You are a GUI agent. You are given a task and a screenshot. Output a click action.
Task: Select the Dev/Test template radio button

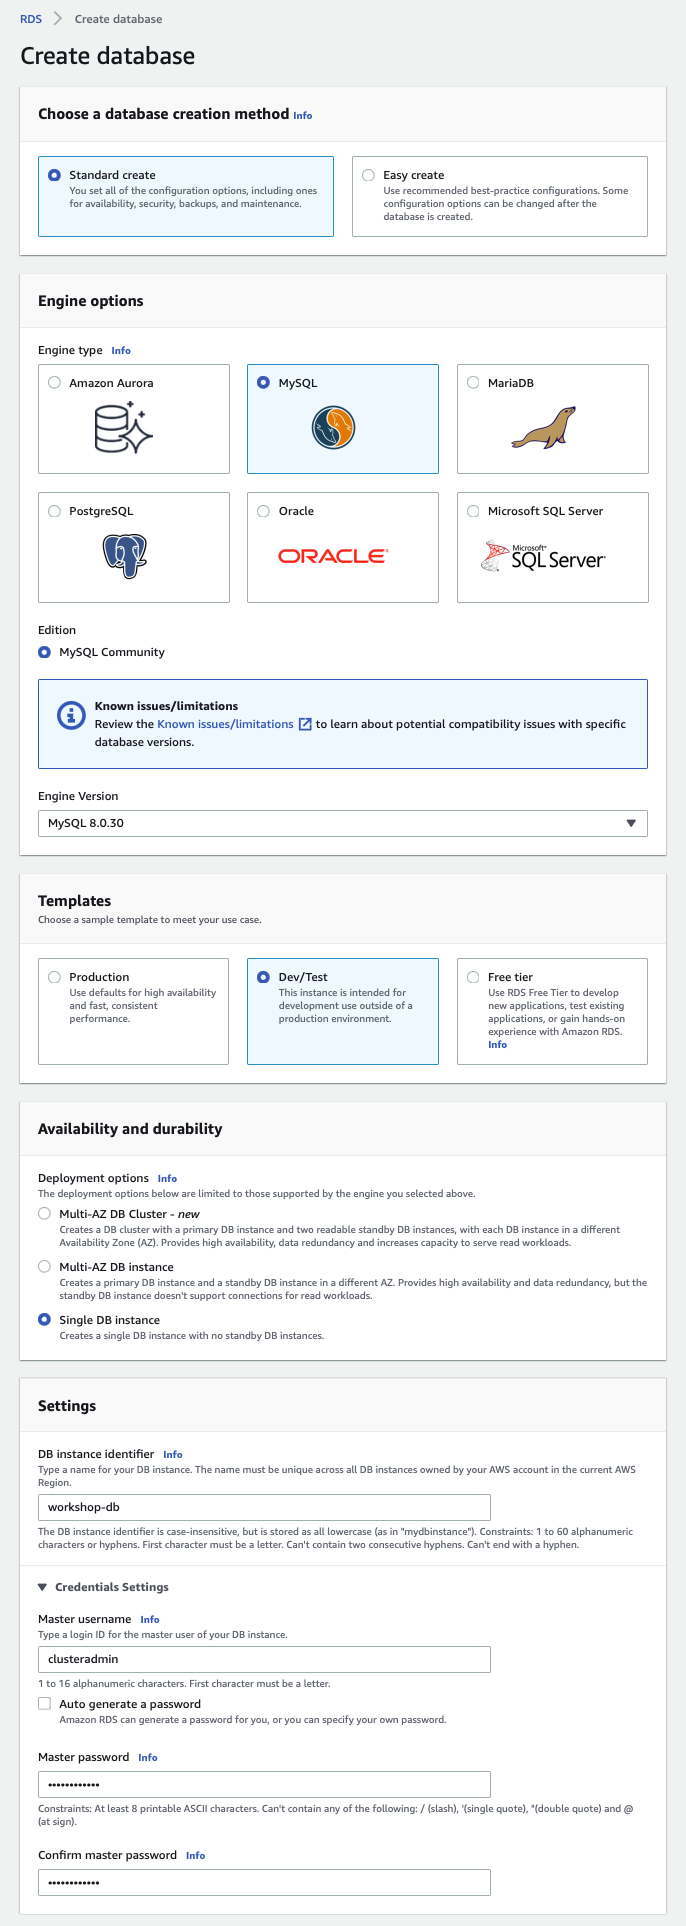pos(264,977)
